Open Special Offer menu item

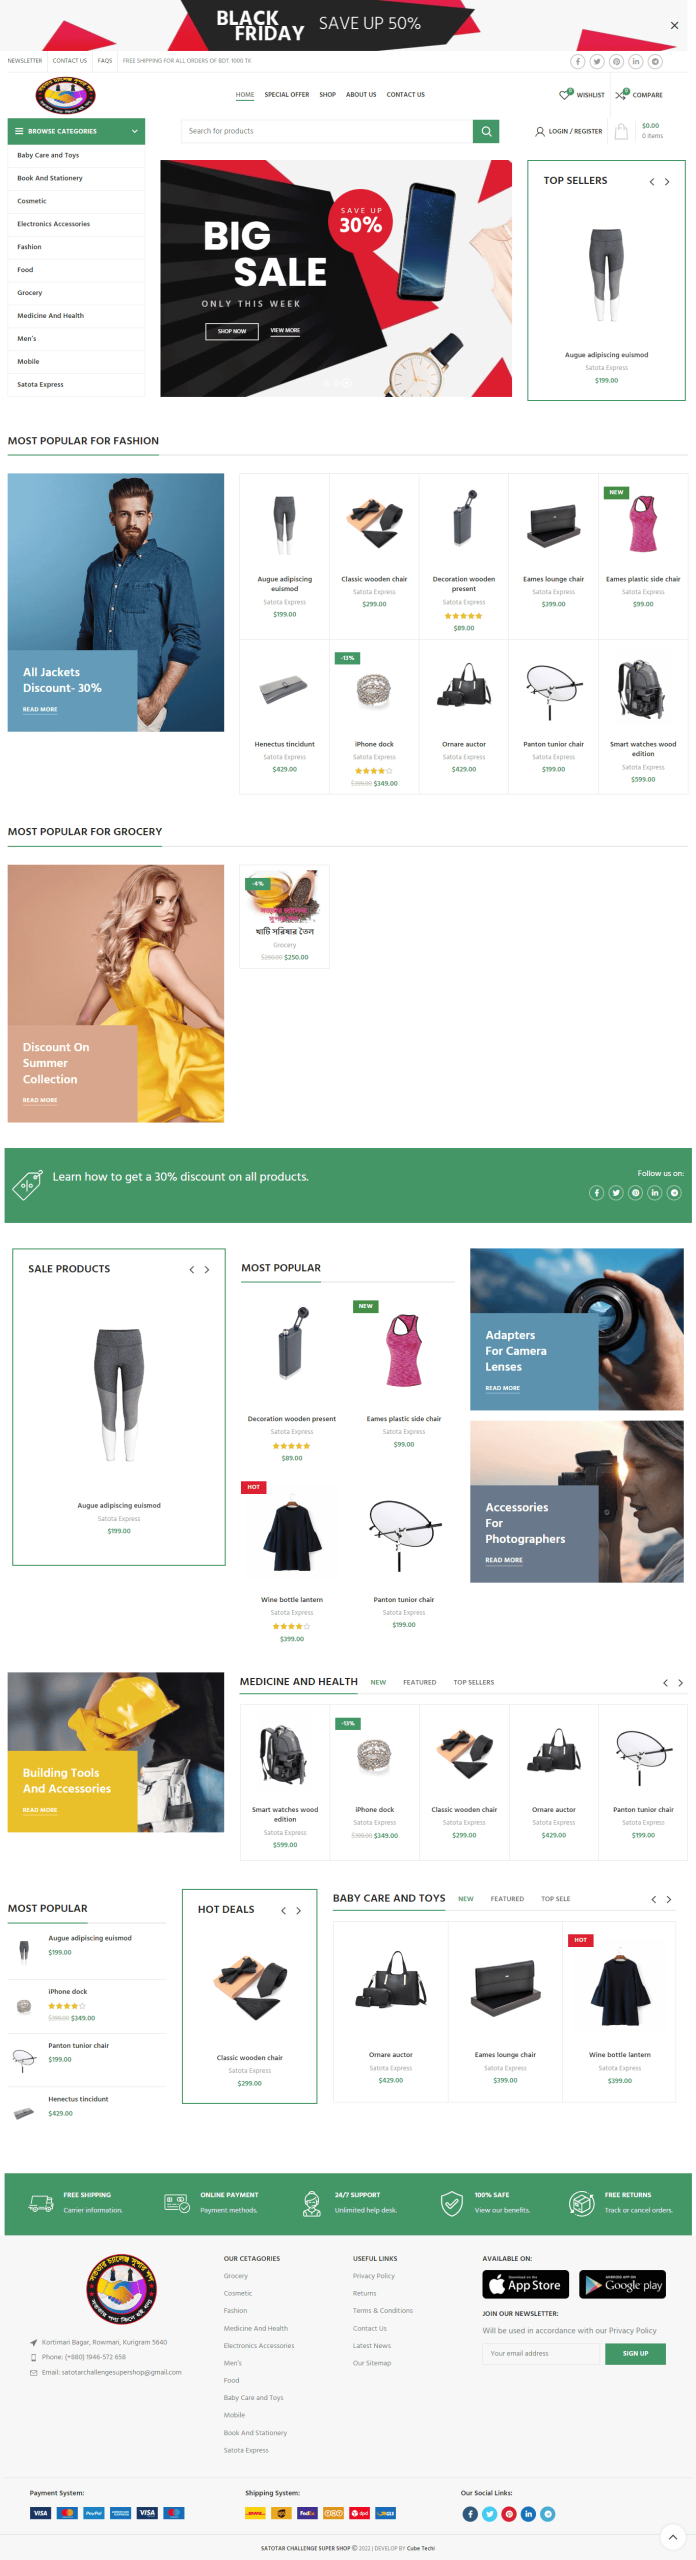287,95
